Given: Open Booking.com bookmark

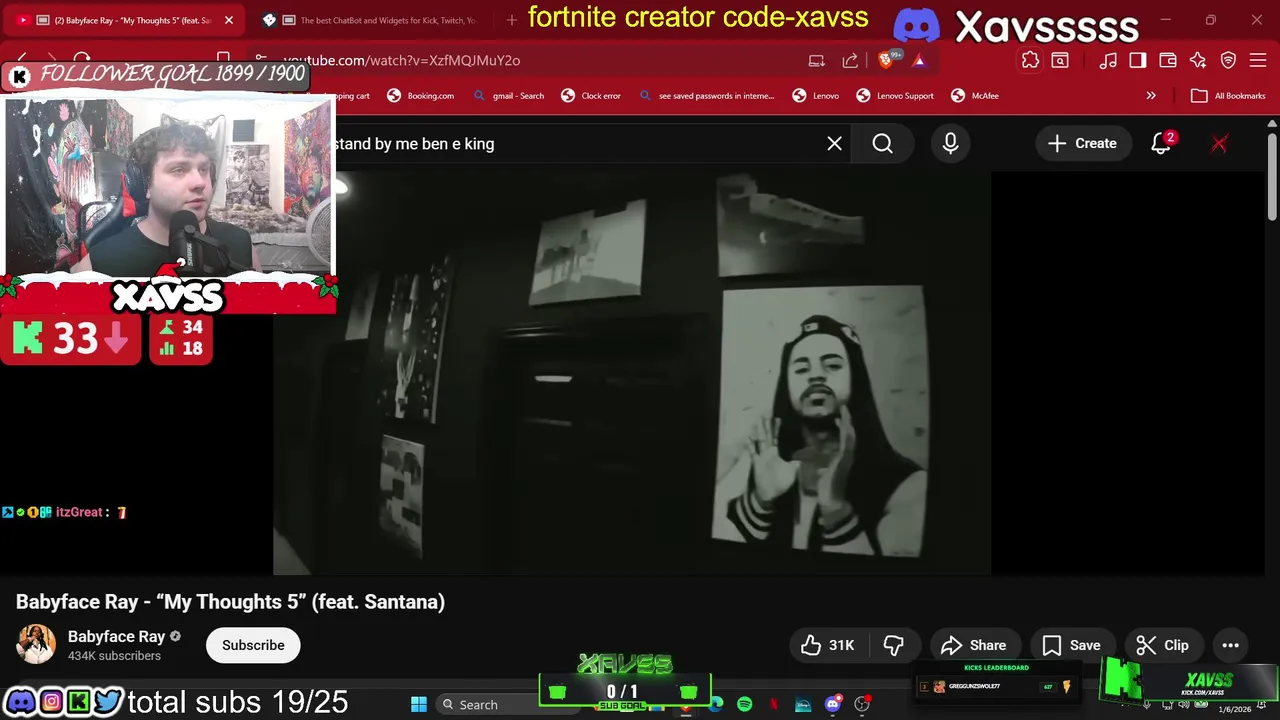Looking at the screenshot, I should [420, 96].
